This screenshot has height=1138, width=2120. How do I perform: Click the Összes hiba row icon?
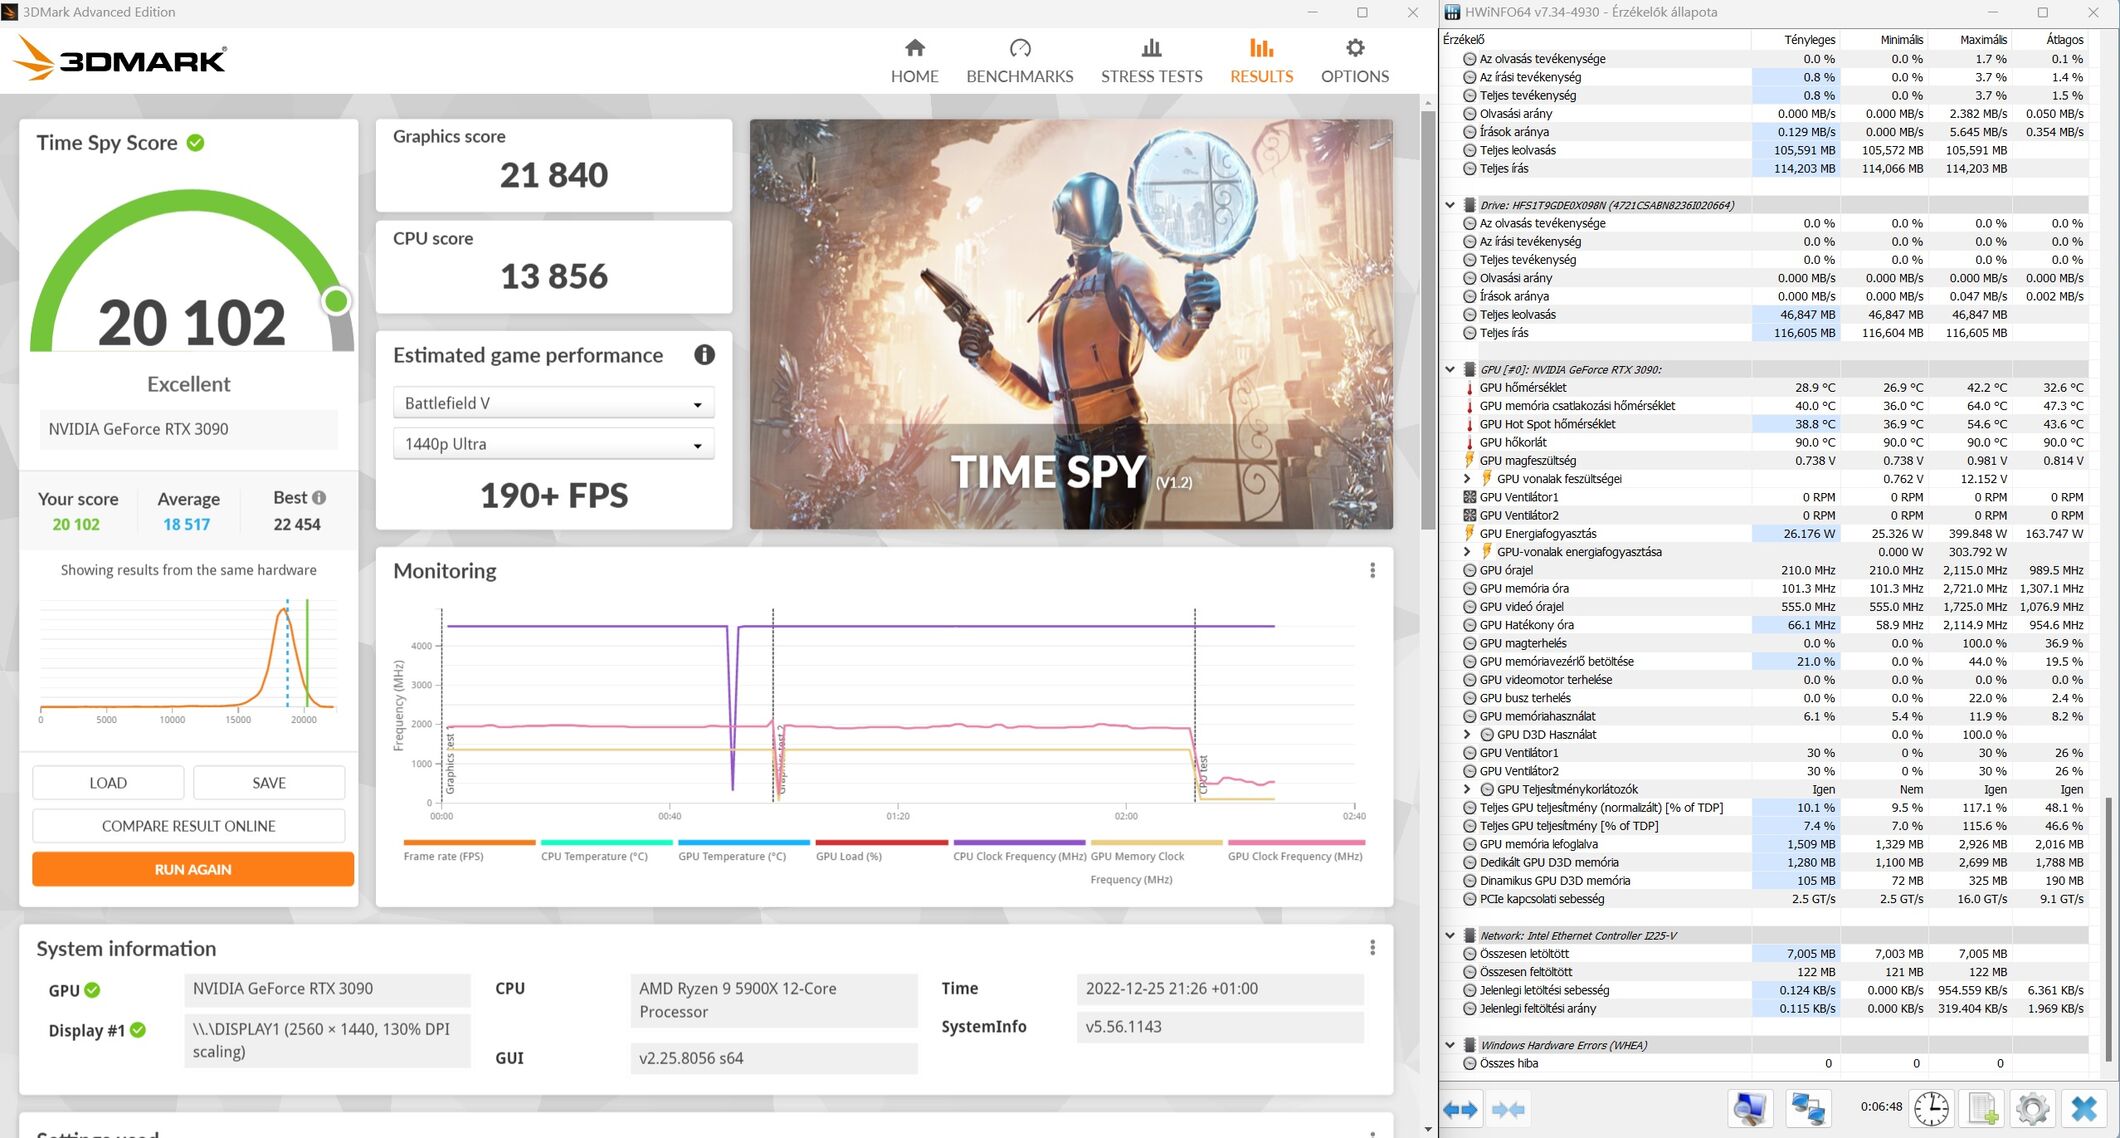coord(1470,1063)
